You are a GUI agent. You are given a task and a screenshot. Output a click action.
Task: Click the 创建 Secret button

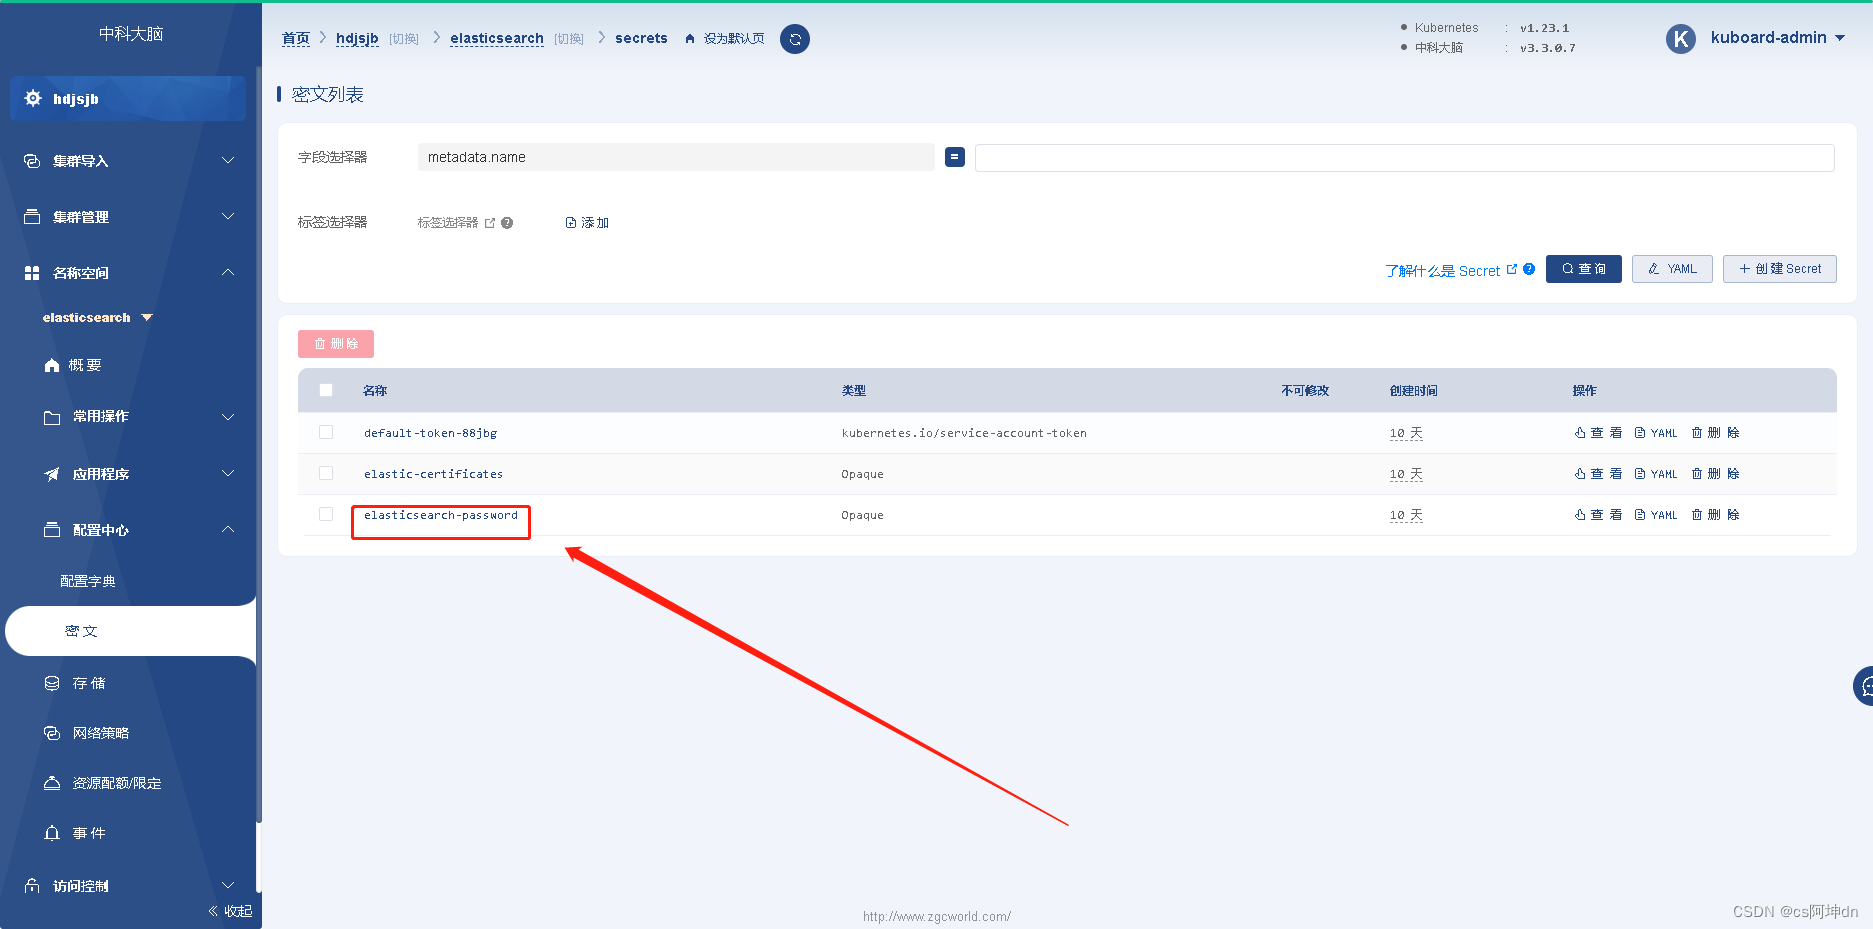coord(1780,269)
